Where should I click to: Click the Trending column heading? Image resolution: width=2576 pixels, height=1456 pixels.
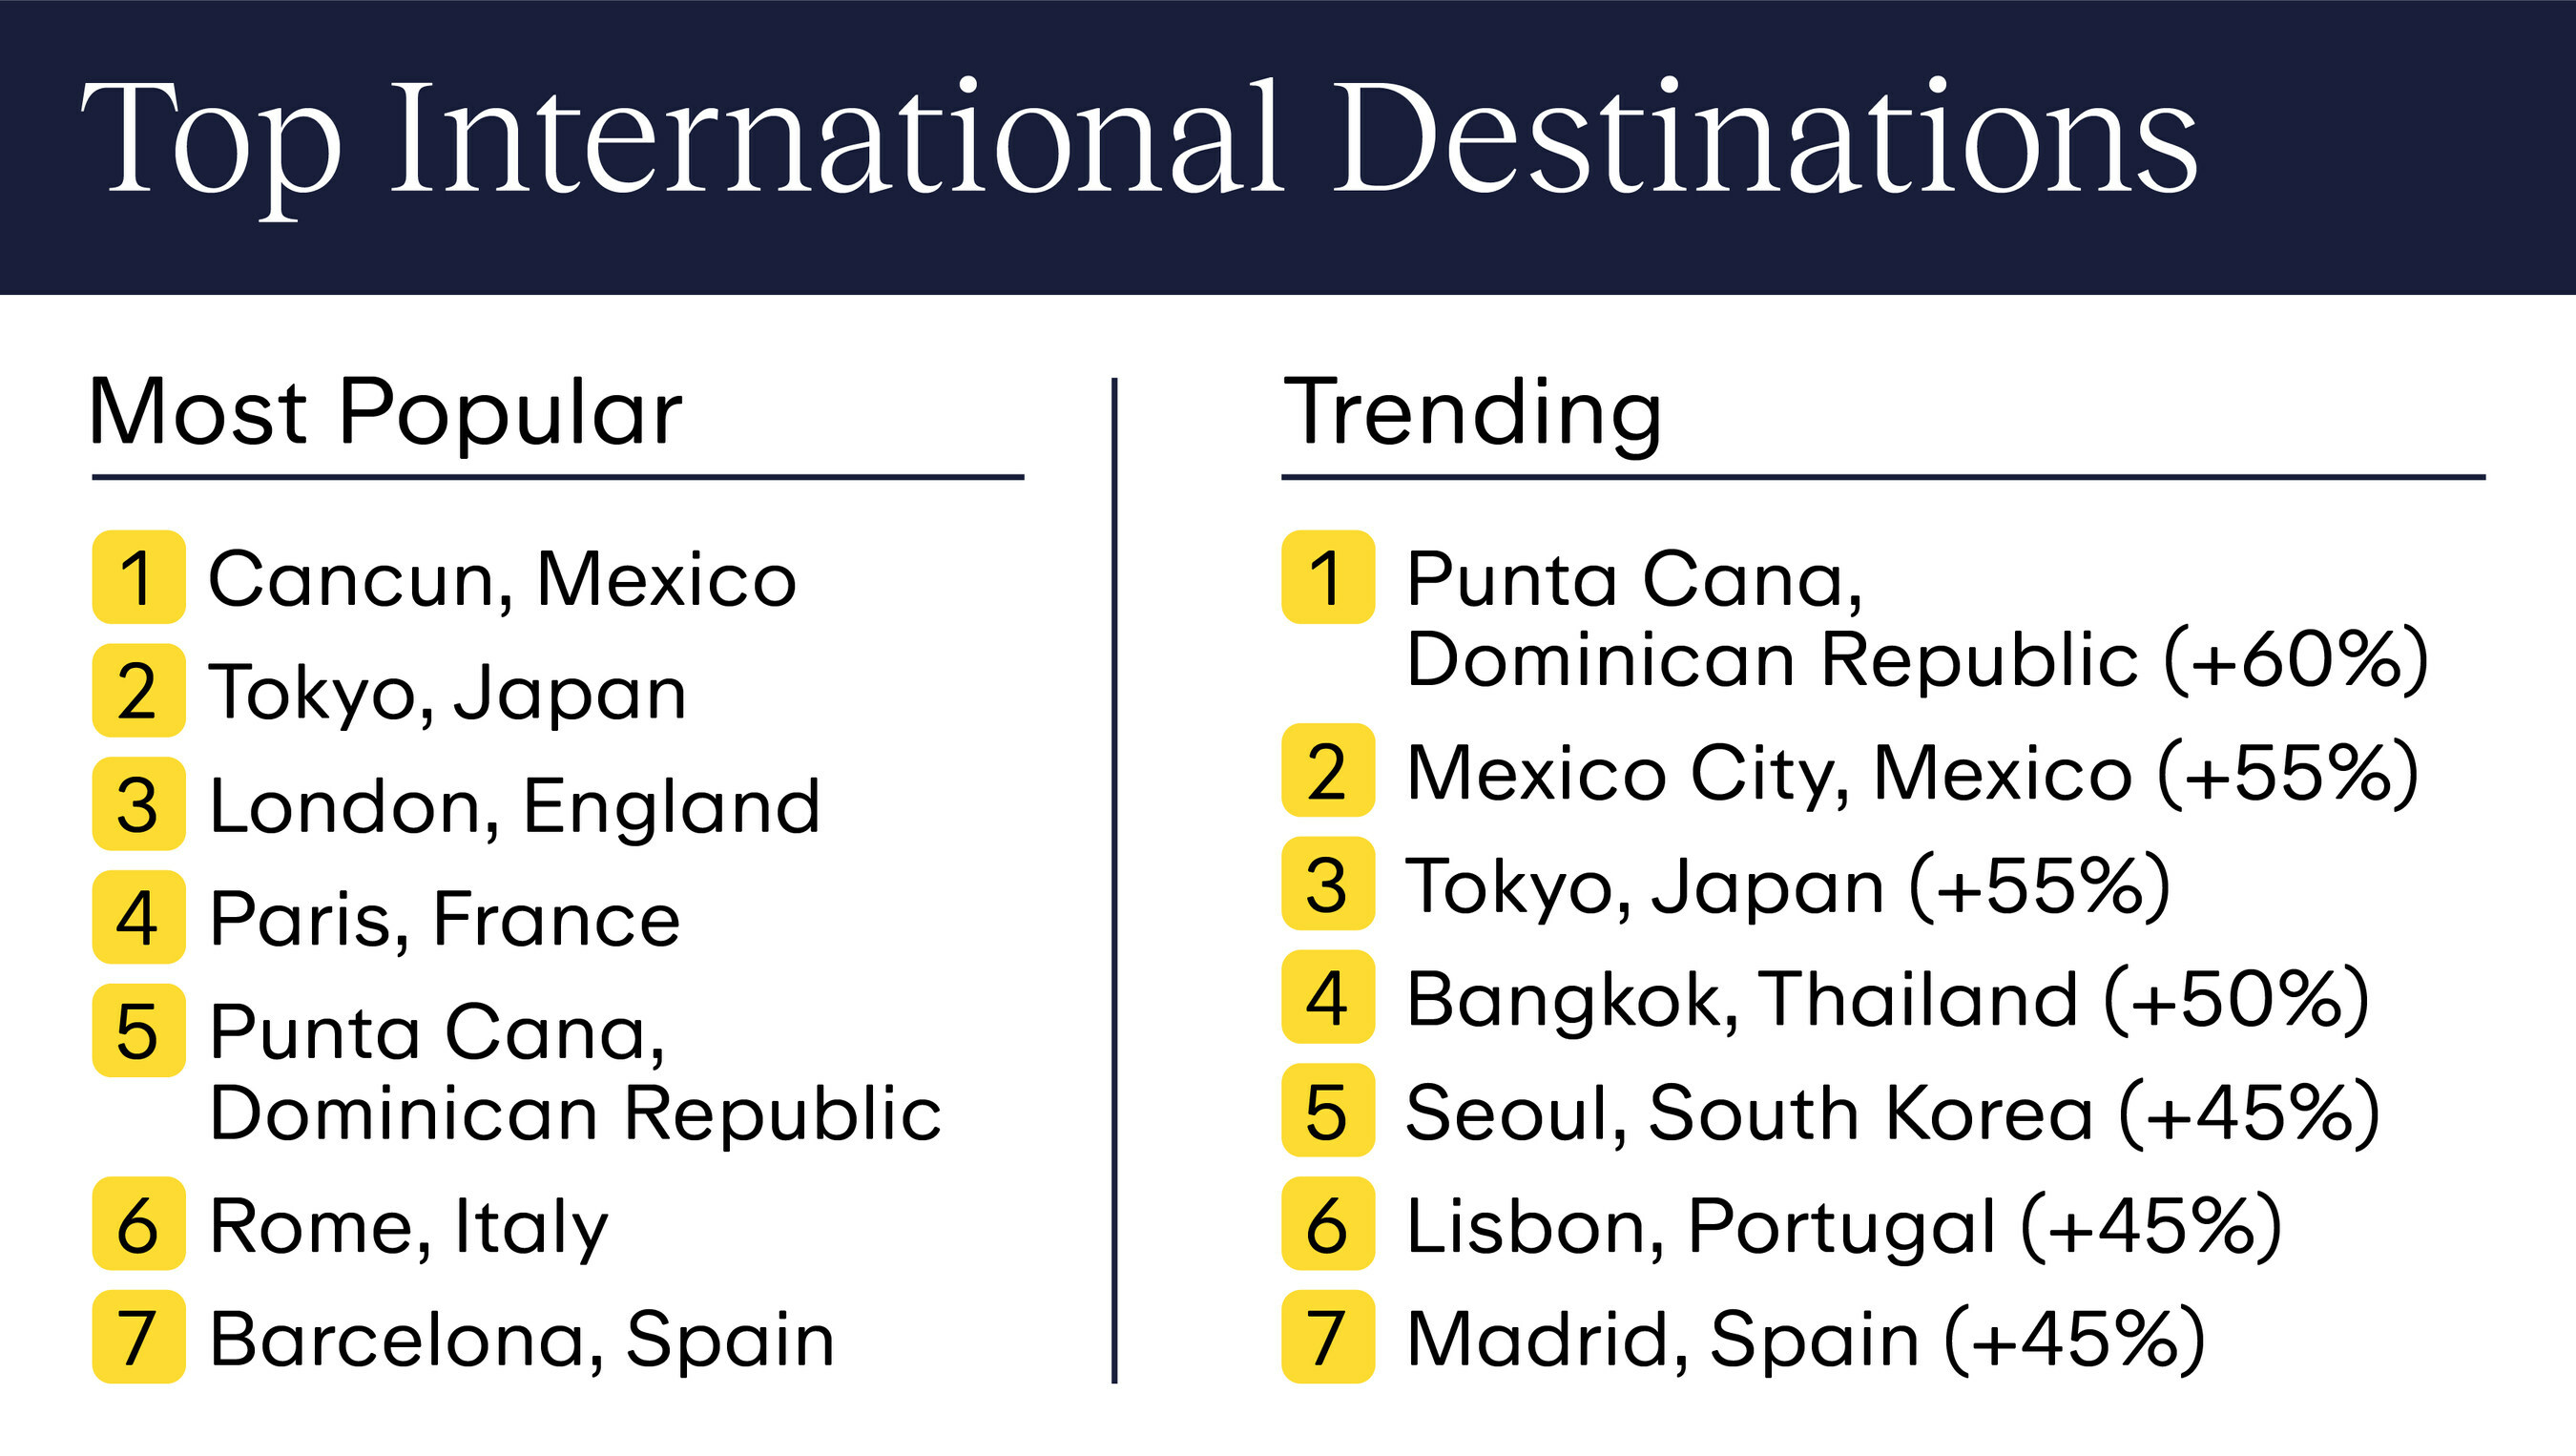click(x=1472, y=412)
